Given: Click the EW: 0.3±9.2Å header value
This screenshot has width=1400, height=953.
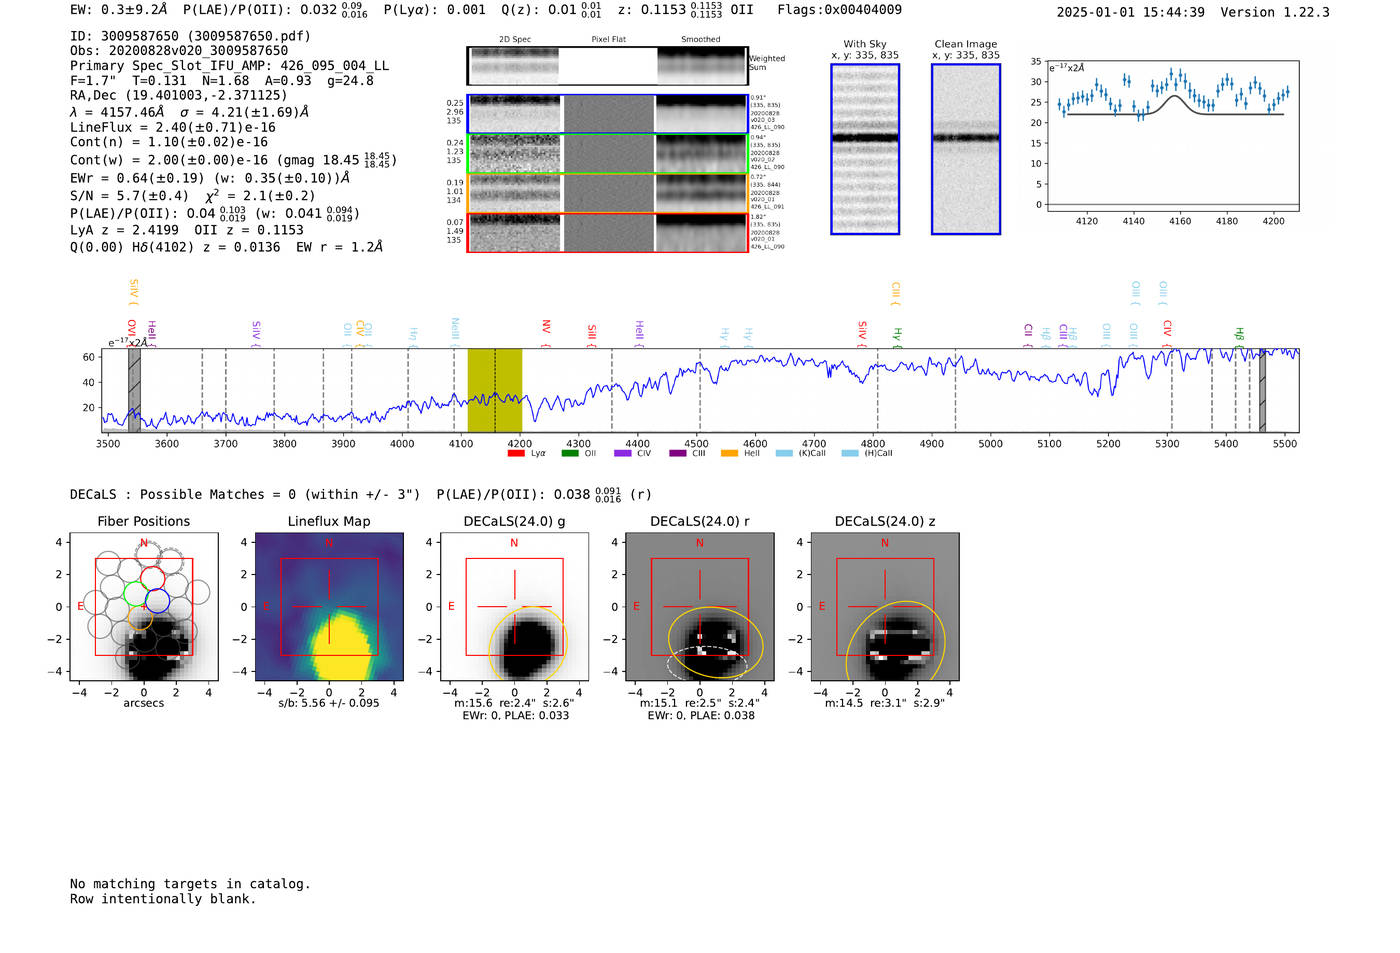Looking at the screenshot, I should click(x=119, y=10).
